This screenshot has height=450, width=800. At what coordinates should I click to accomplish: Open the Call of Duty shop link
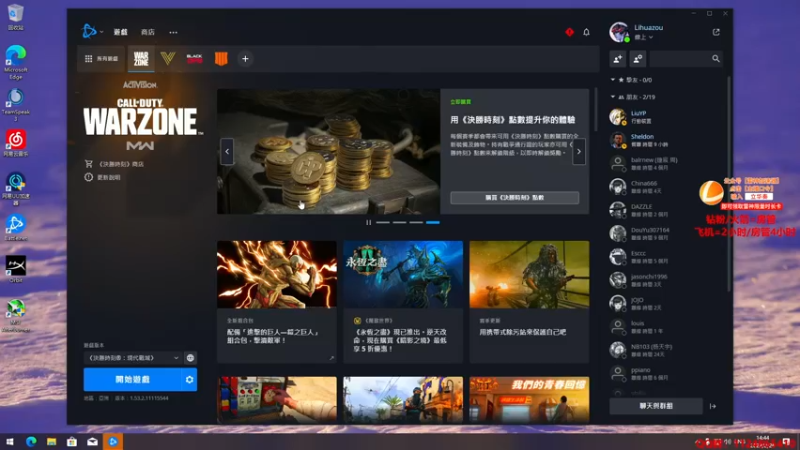click(x=115, y=164)
